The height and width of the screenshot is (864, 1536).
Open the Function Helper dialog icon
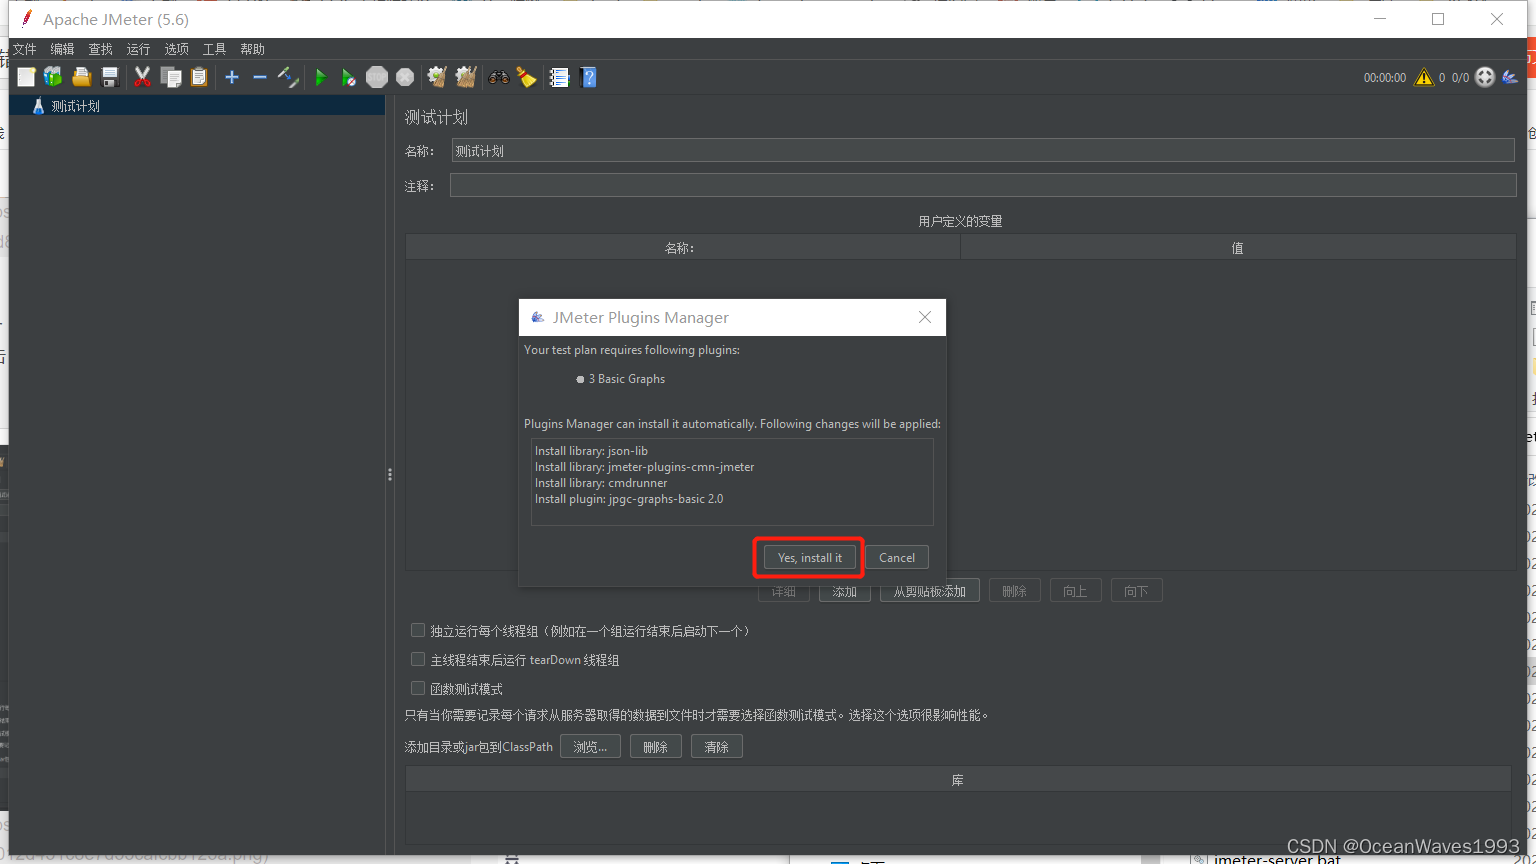coord(559,77)
